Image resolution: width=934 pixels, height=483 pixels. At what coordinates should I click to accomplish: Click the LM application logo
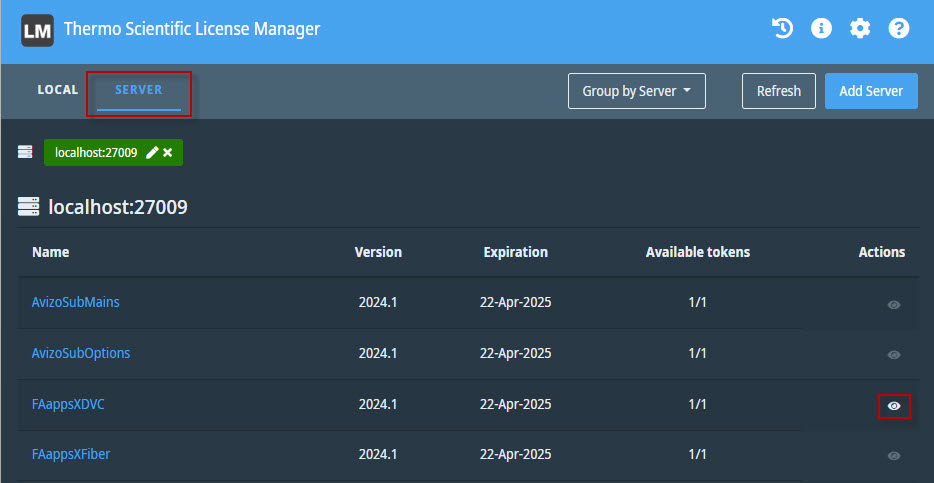pyautogui.click(x=37, y=30)
